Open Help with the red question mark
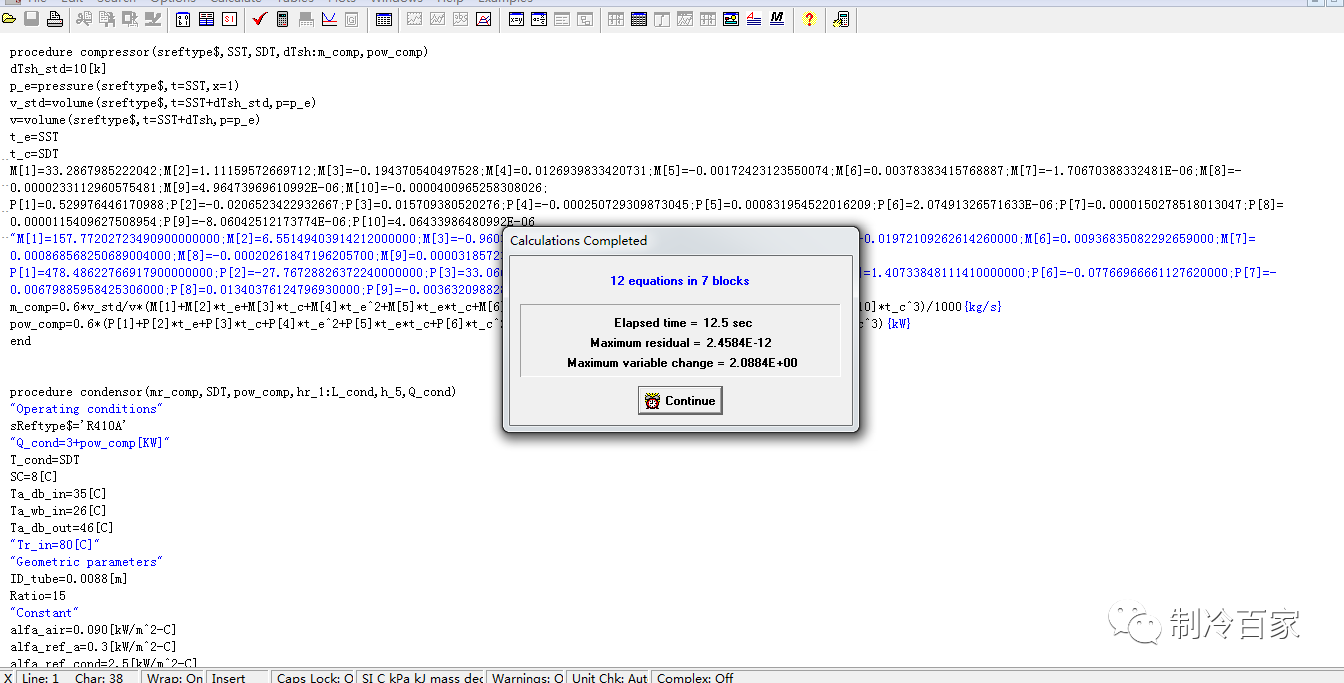The image size is (1344, 683). [809, 19]
